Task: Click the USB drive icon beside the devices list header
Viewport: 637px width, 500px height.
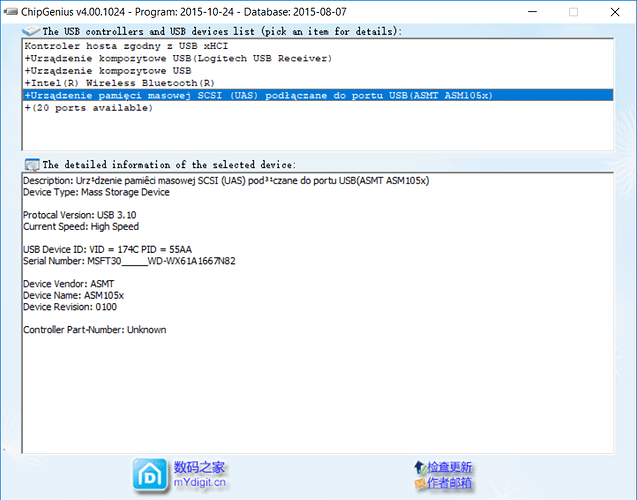Action: [31, 31]
